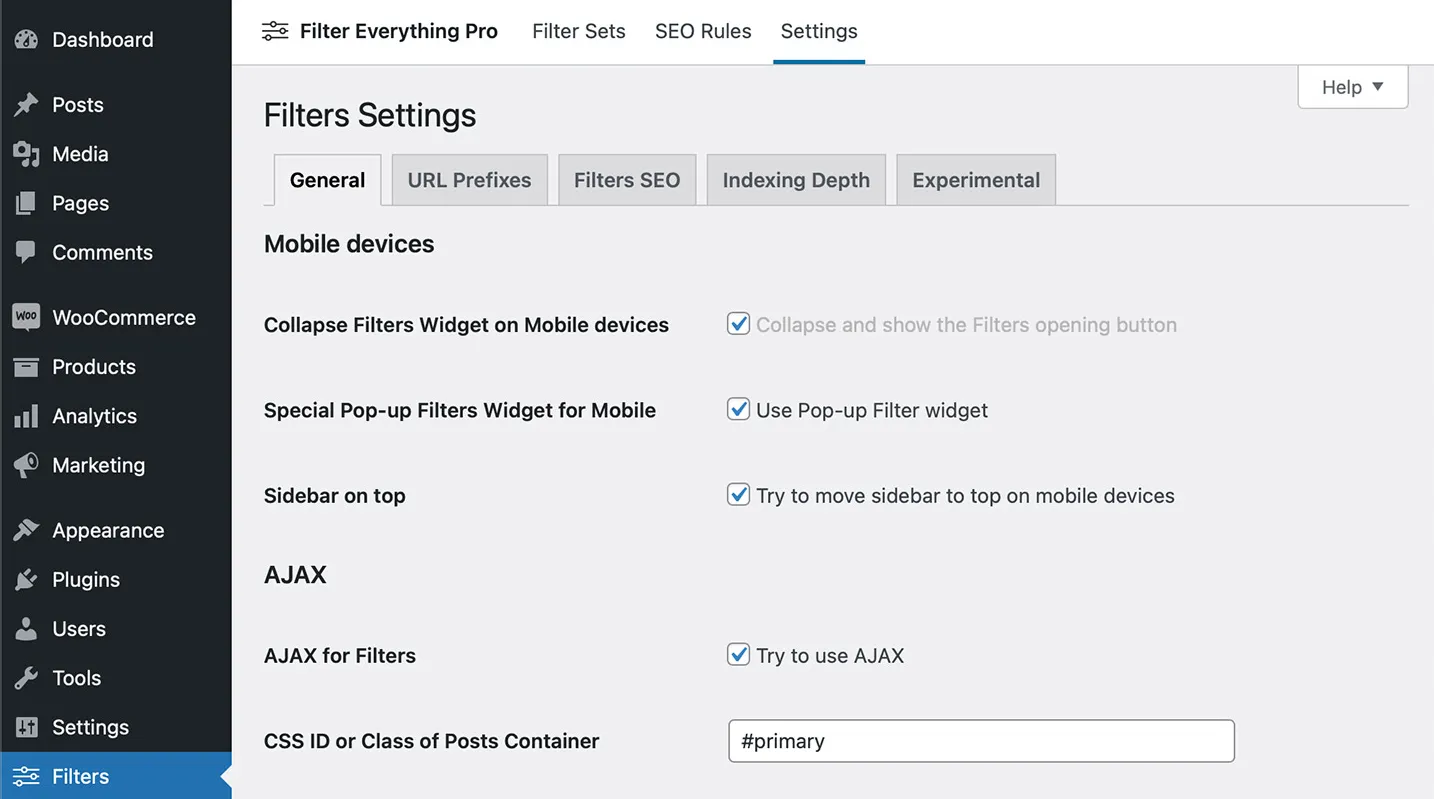Click the Tools wrench icon
The height and width of the screenshot is (799, 1434).
[x=26, y=678]
